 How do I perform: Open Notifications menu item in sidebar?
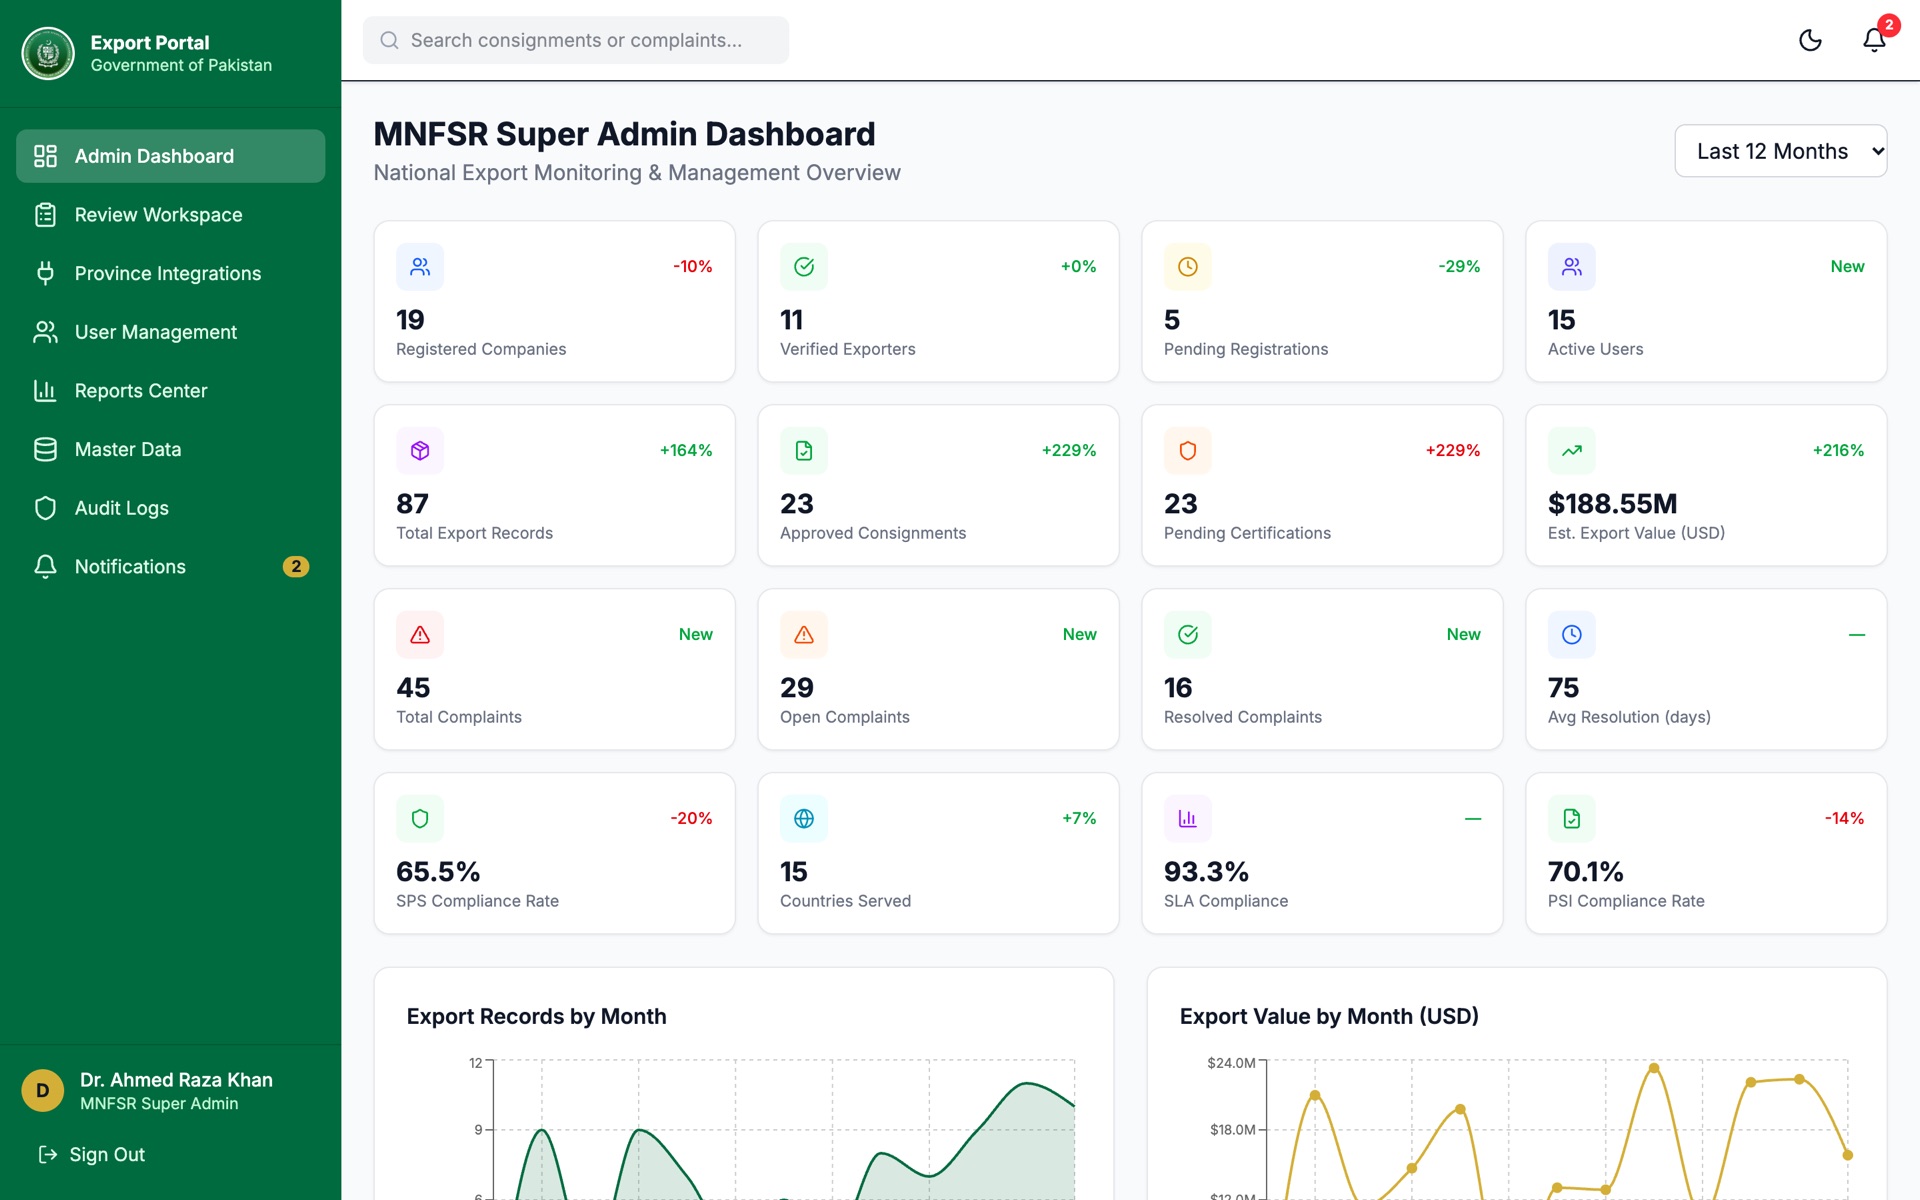[171, 566]
